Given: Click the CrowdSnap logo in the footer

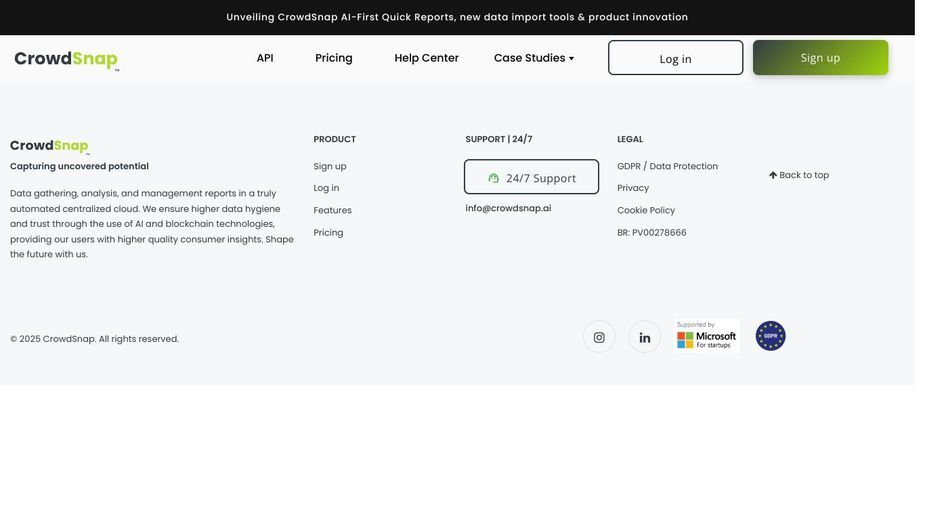Looking at the screenshot, I should (50, 146).
